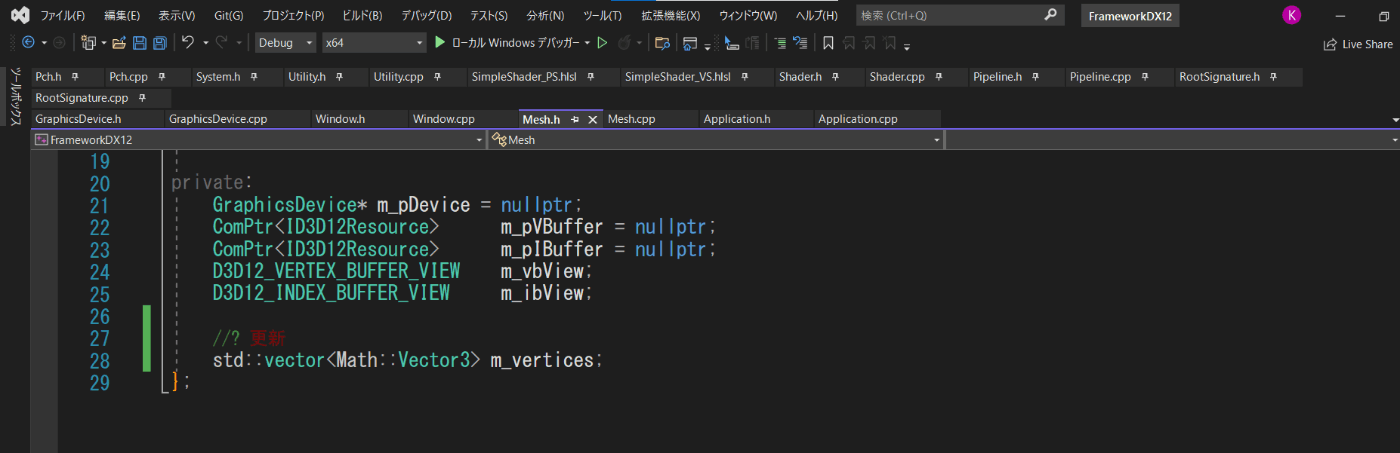The image size is (1400, 453).
Task: Click the private: access specifier line
Action: 213,183
